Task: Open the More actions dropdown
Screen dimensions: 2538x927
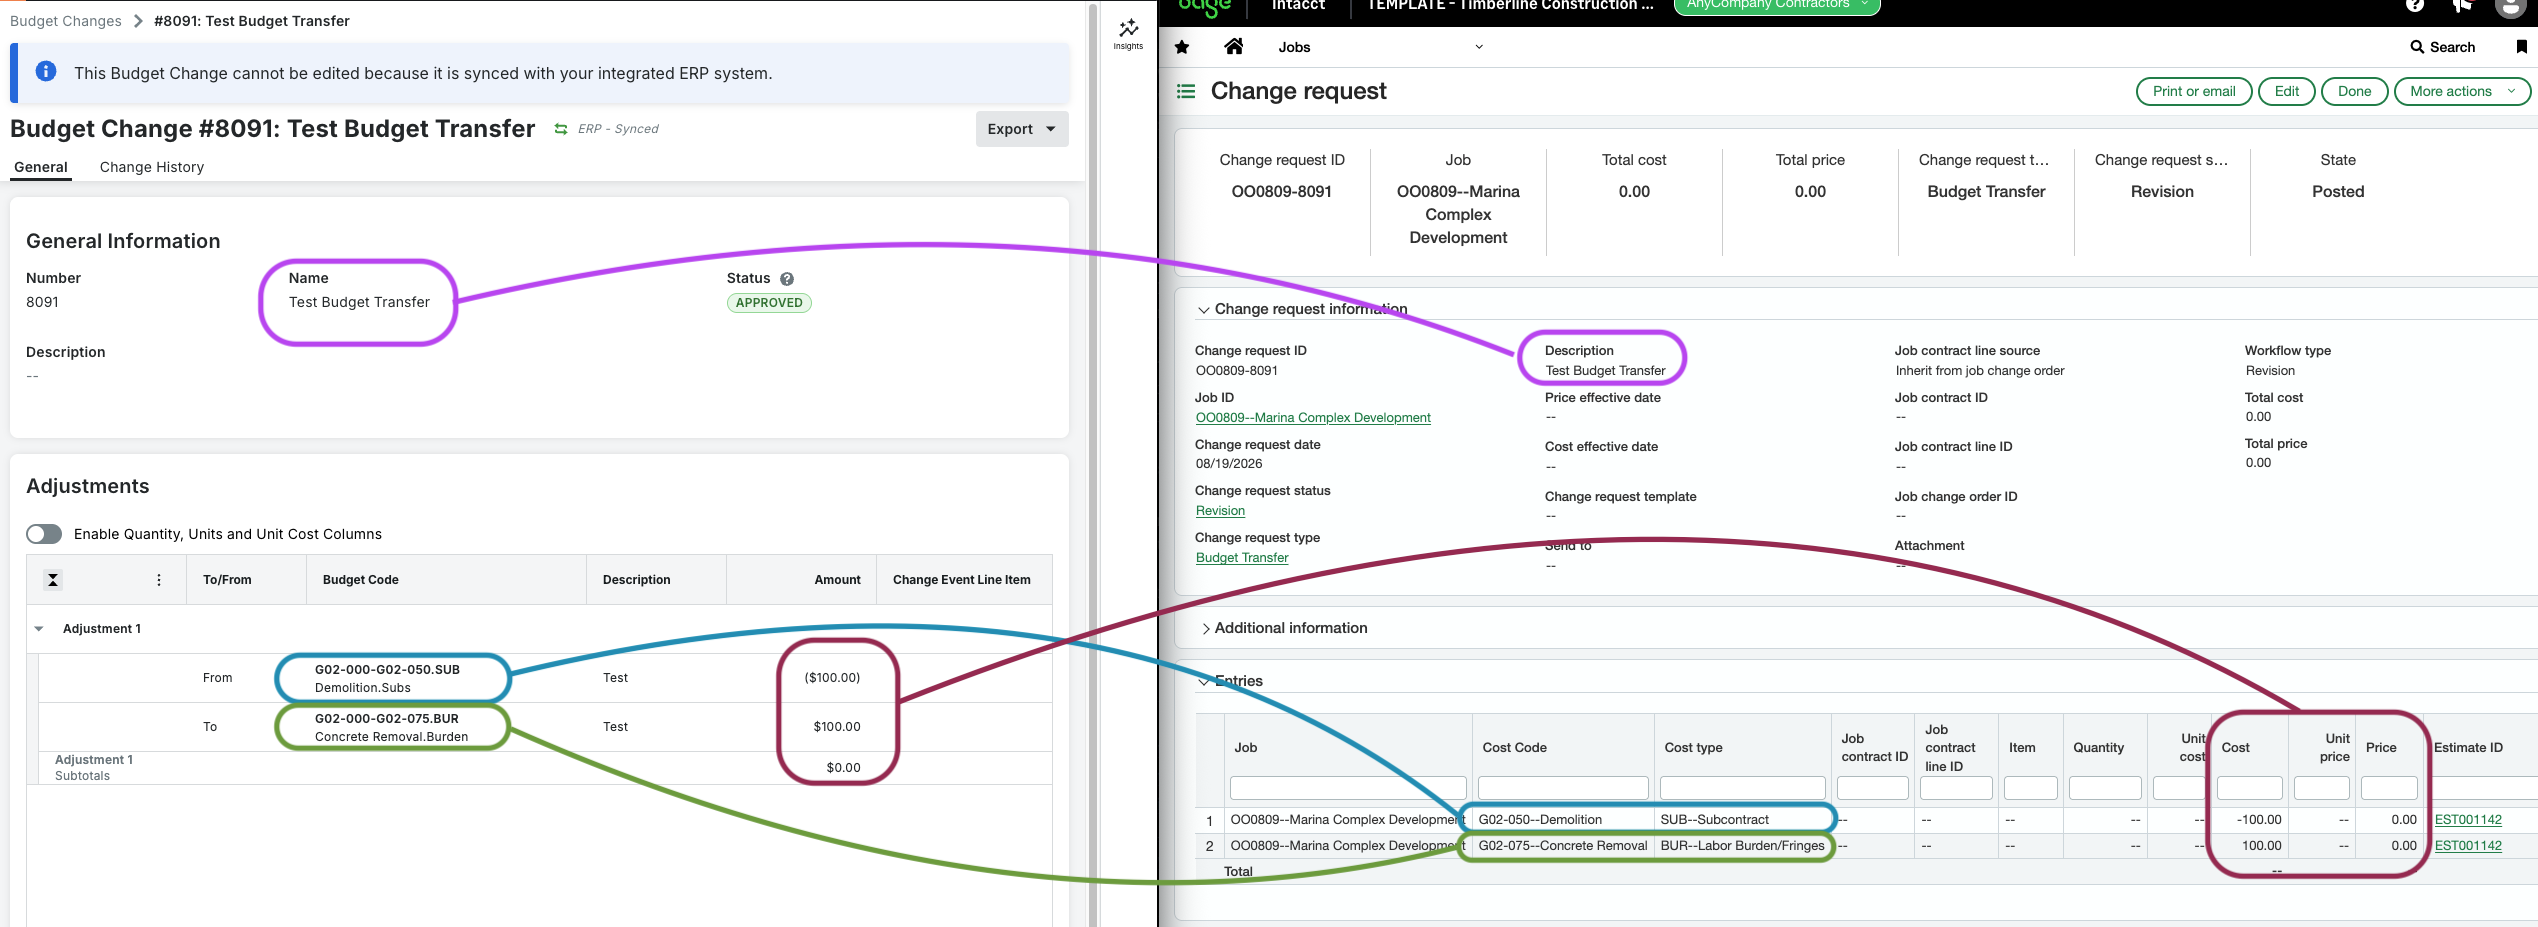Action: pyautogui.click(x=2462, y=91)
